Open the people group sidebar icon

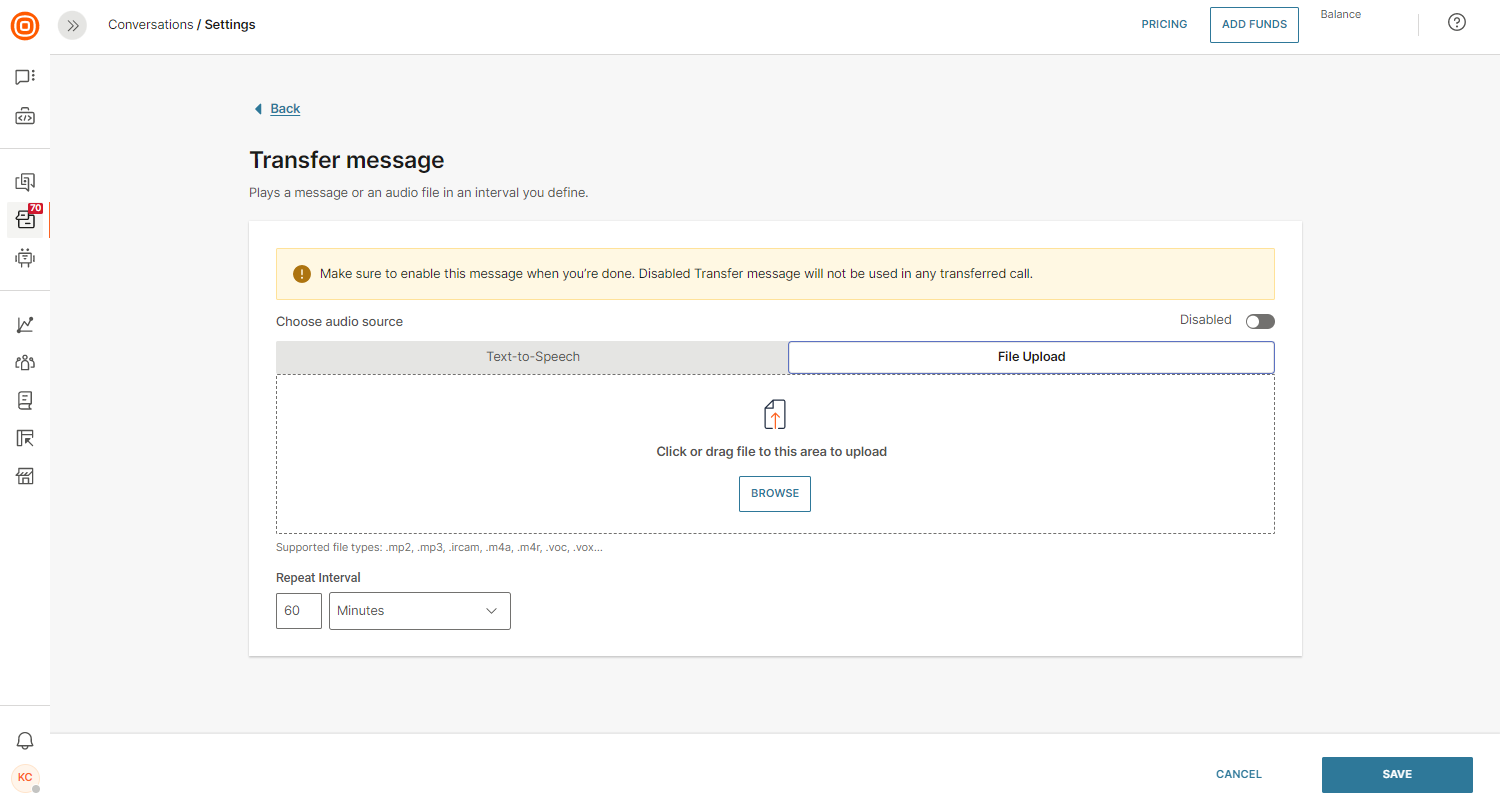coord(25,363)
